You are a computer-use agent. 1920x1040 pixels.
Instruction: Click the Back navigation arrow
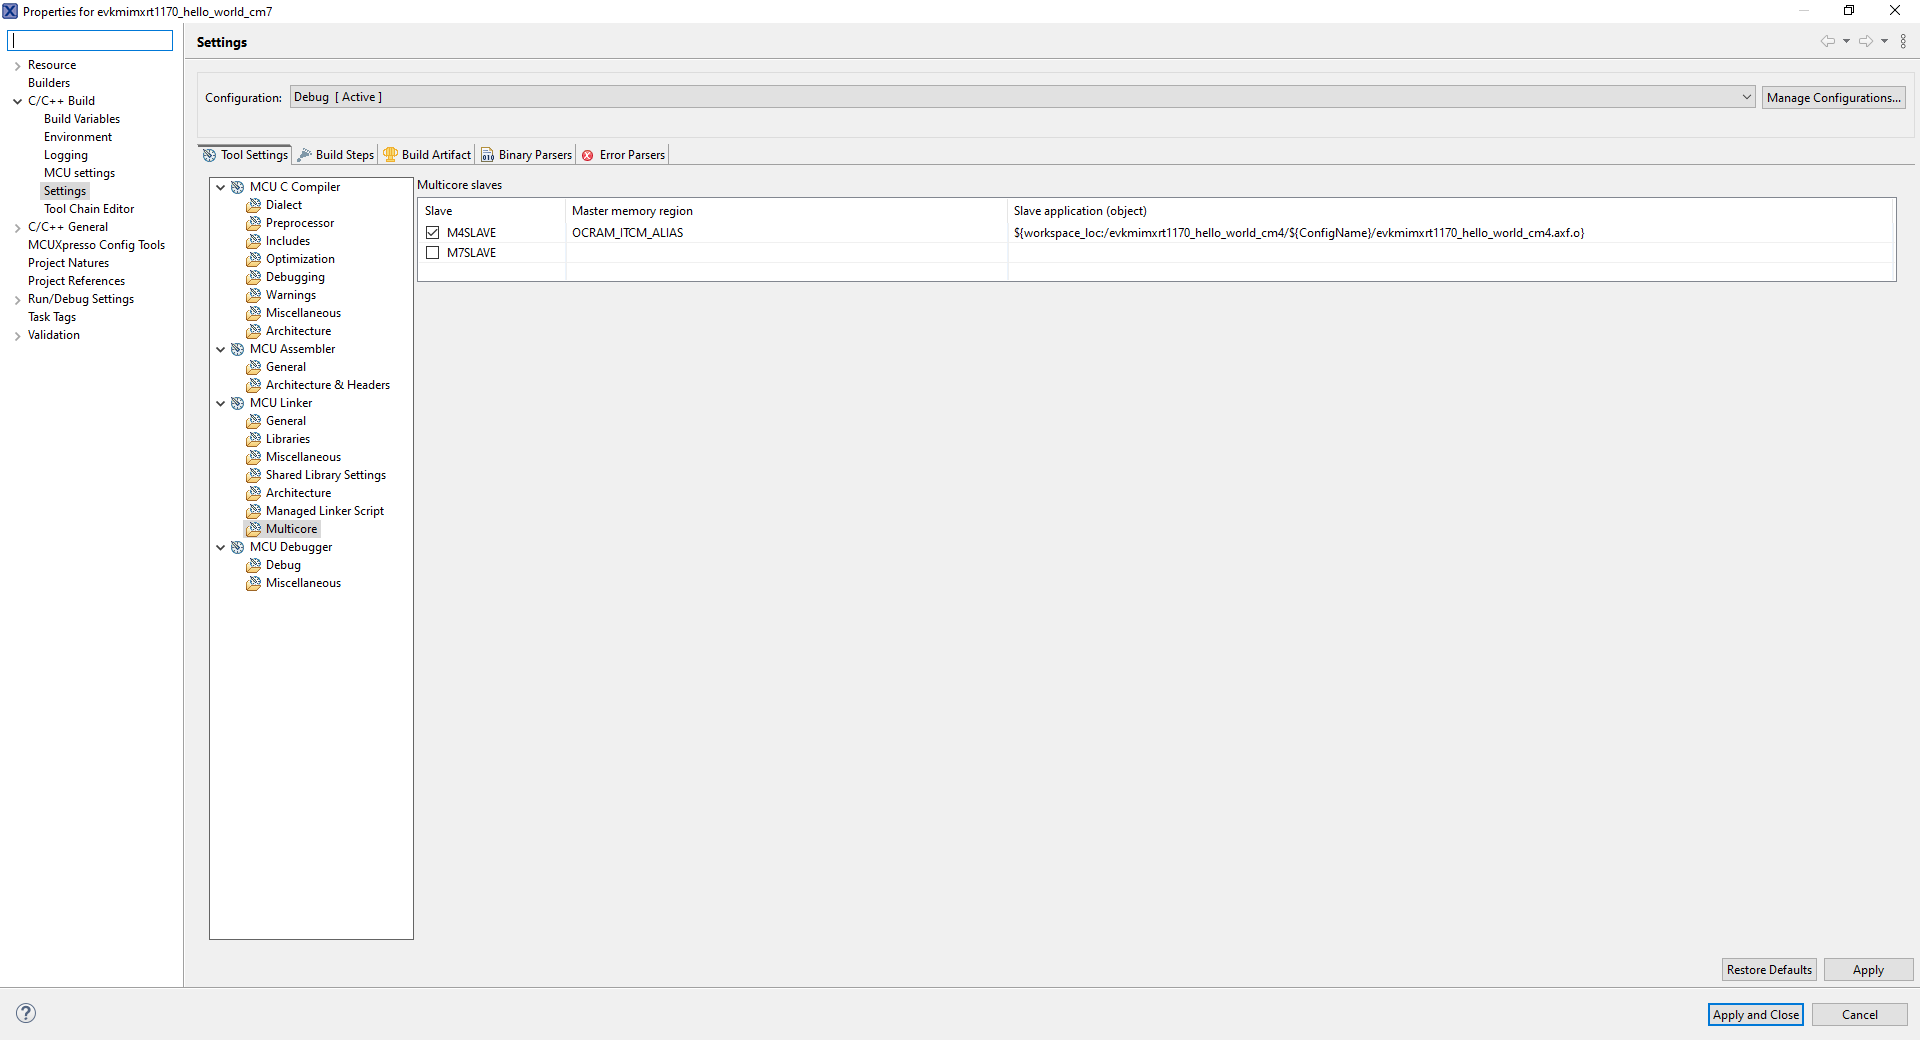pyautogui.click(x=1828, y=41)
